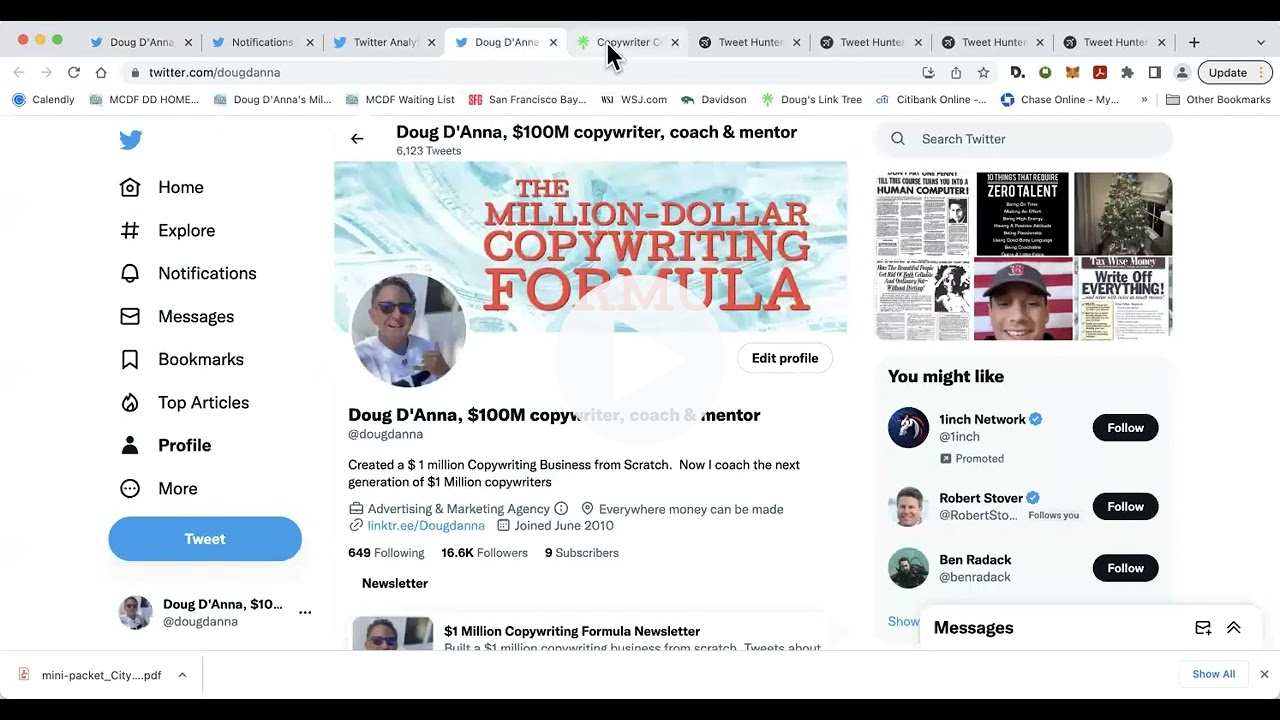Go back using the profile back arrow
The width and height of the screenshot is (1280, 720).
[x=357, y=138]
